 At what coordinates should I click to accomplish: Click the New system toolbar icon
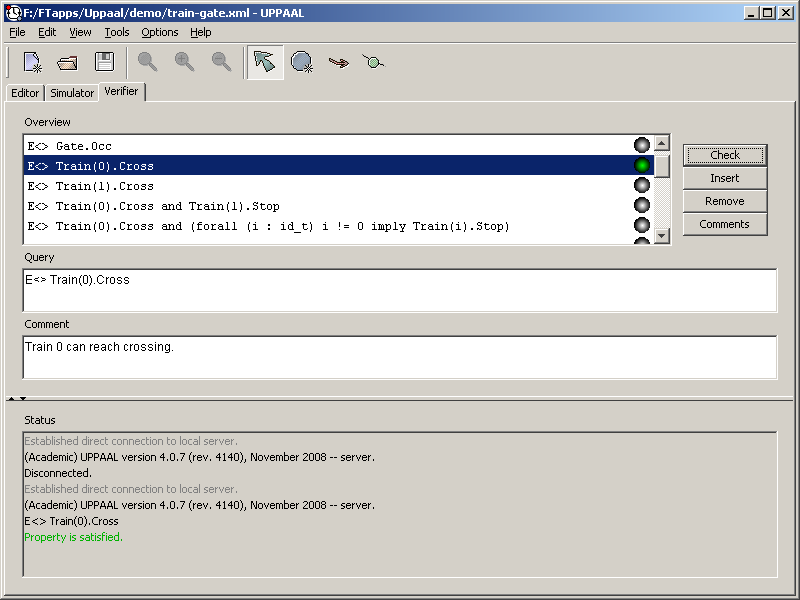pyautogui.click(x=33, y=62)
